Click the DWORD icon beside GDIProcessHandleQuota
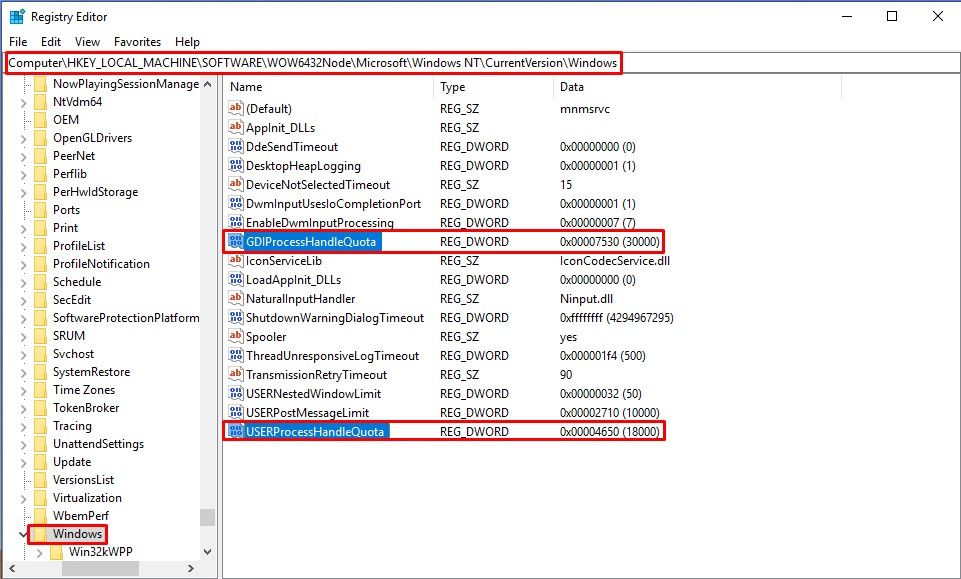The width and height of the screenshot is (961, 579). click(236, 242)
